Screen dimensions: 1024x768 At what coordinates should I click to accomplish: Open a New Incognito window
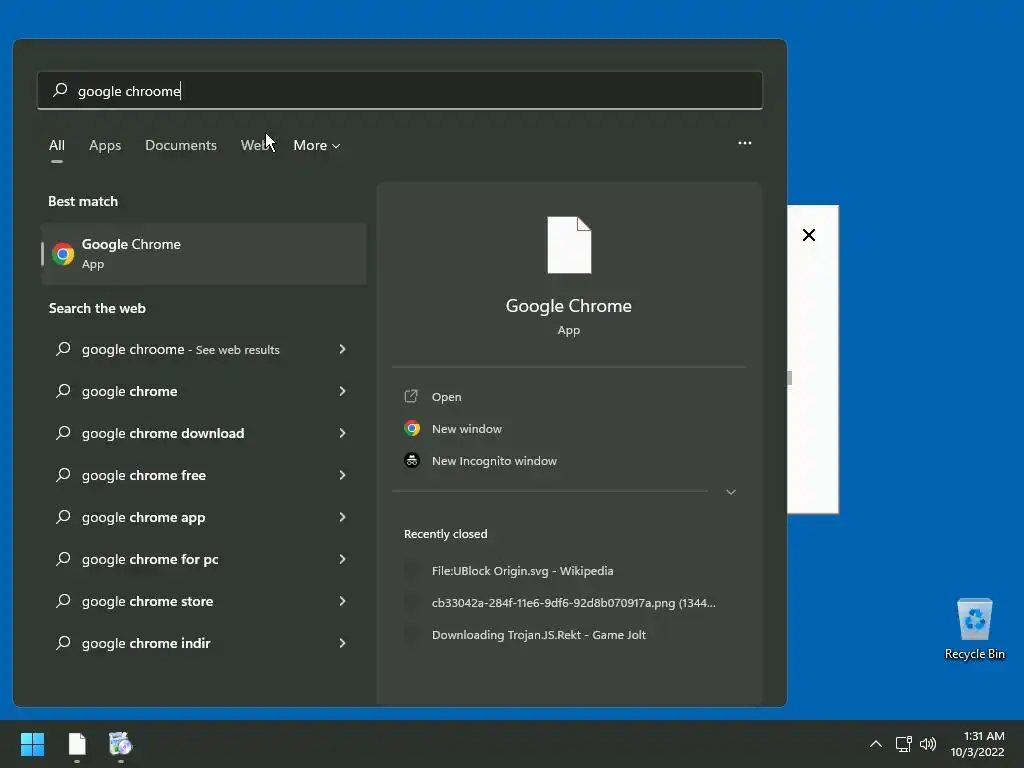(x=494, y=460)
